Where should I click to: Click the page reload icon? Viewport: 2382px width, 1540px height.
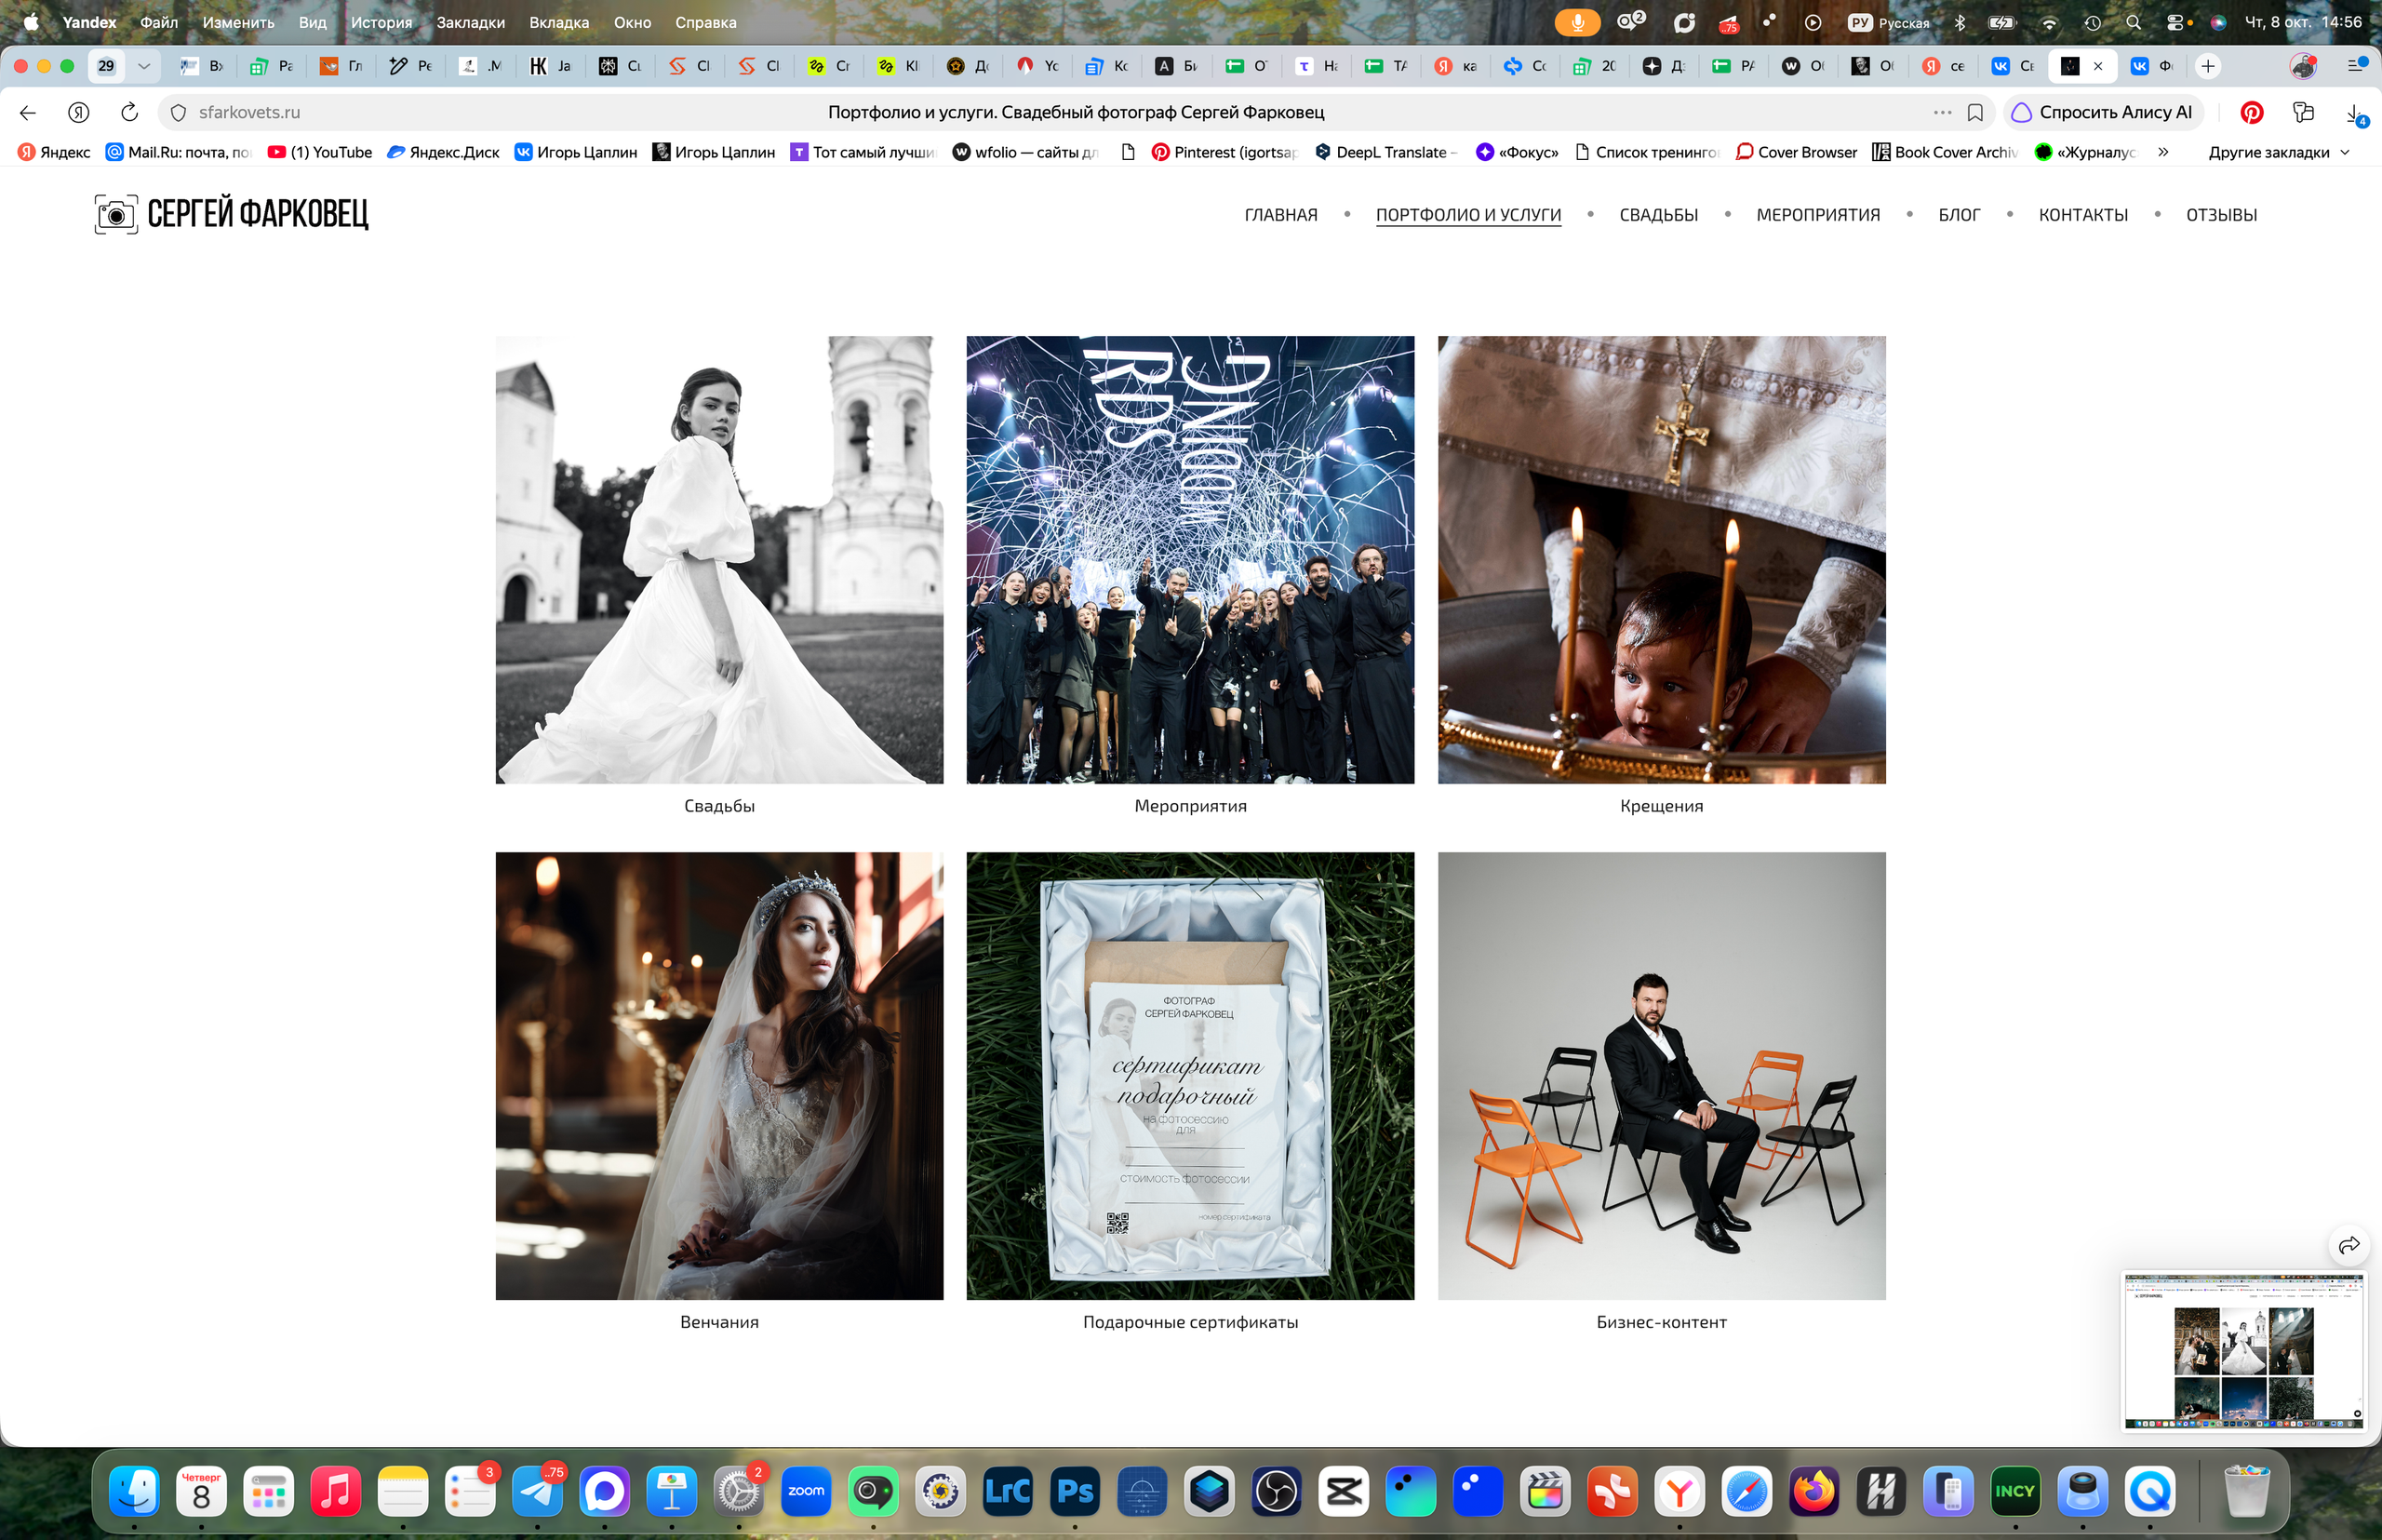tap(129, 112)
